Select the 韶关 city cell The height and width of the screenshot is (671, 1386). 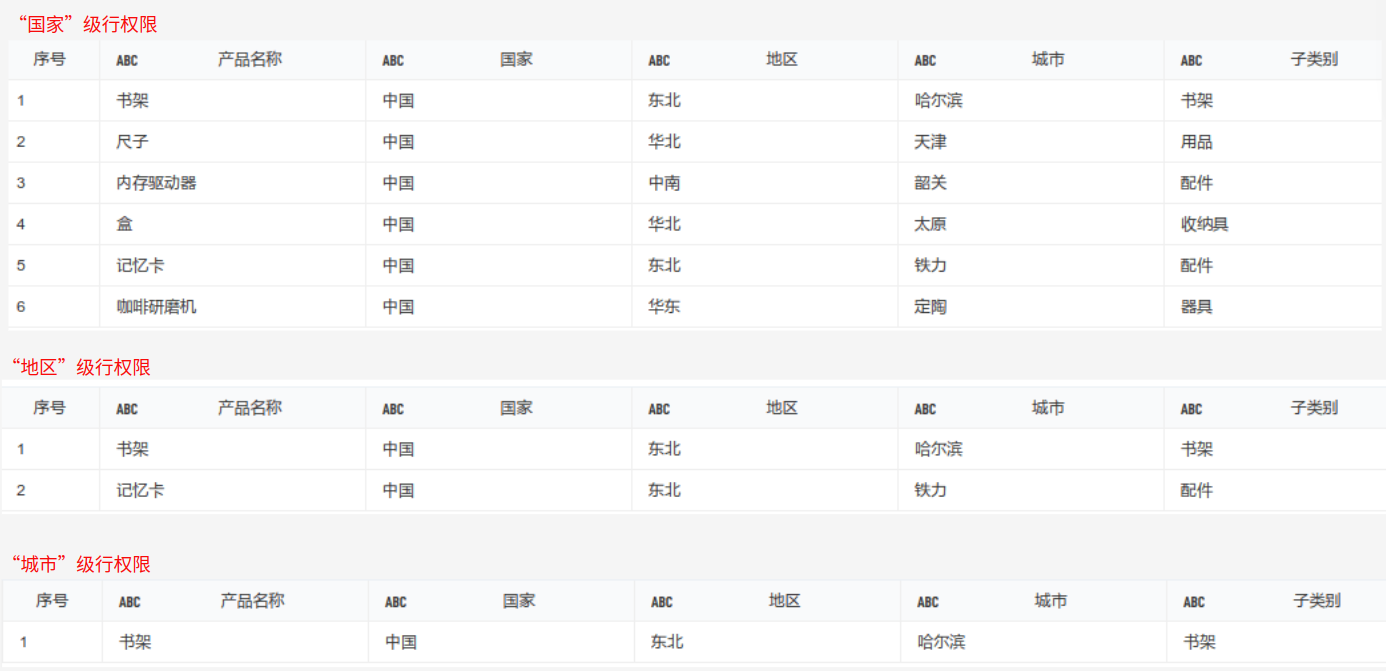click(930, 183)
